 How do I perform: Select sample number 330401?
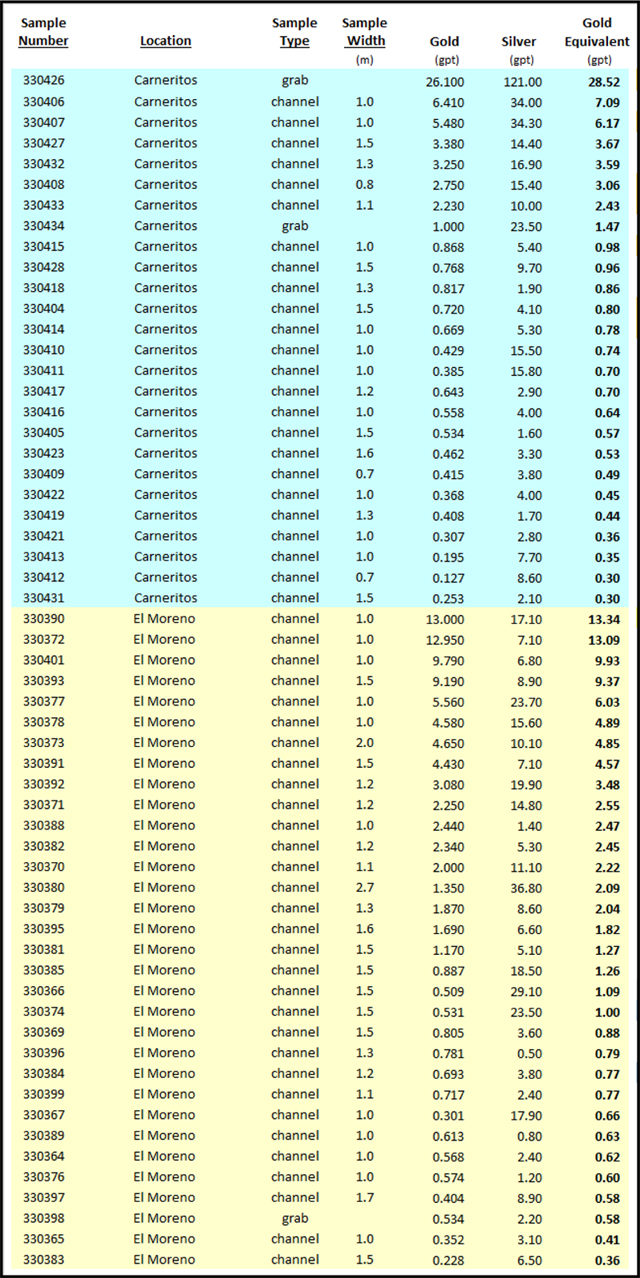44,660
